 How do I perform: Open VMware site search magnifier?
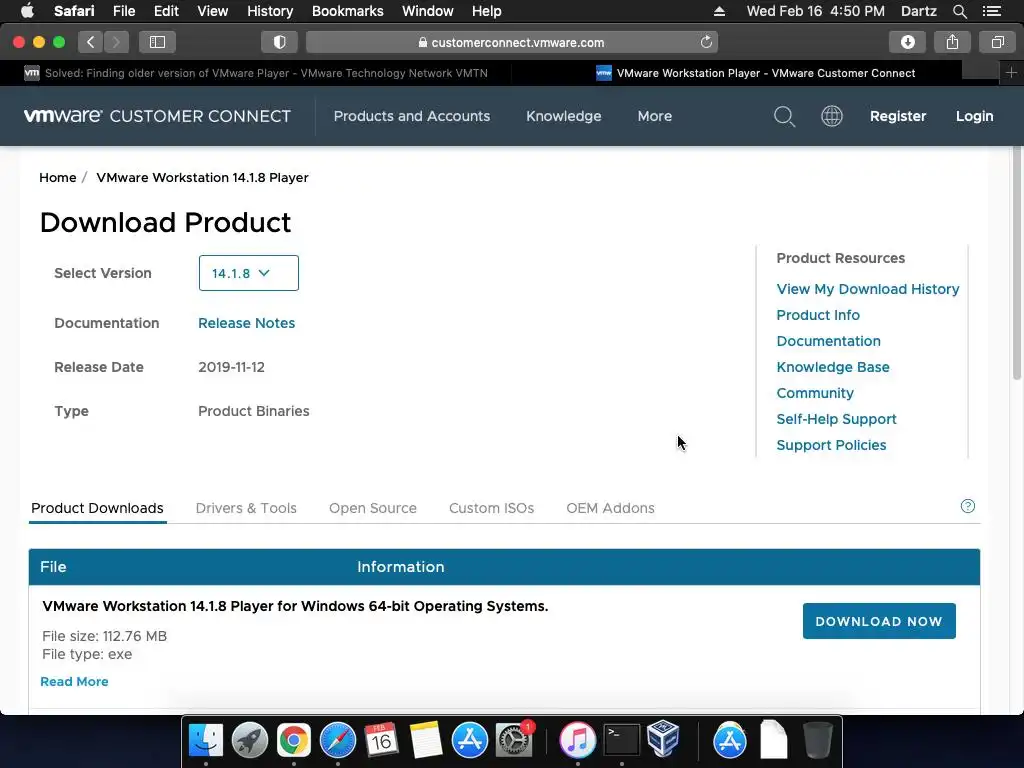click(x=784, y=116)
